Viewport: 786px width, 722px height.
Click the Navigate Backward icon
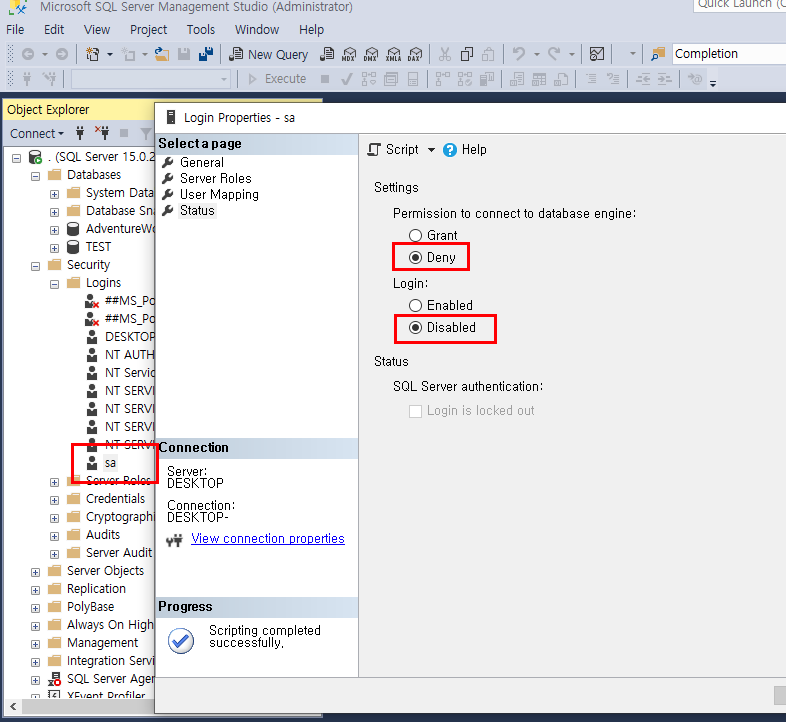point(28,54)
